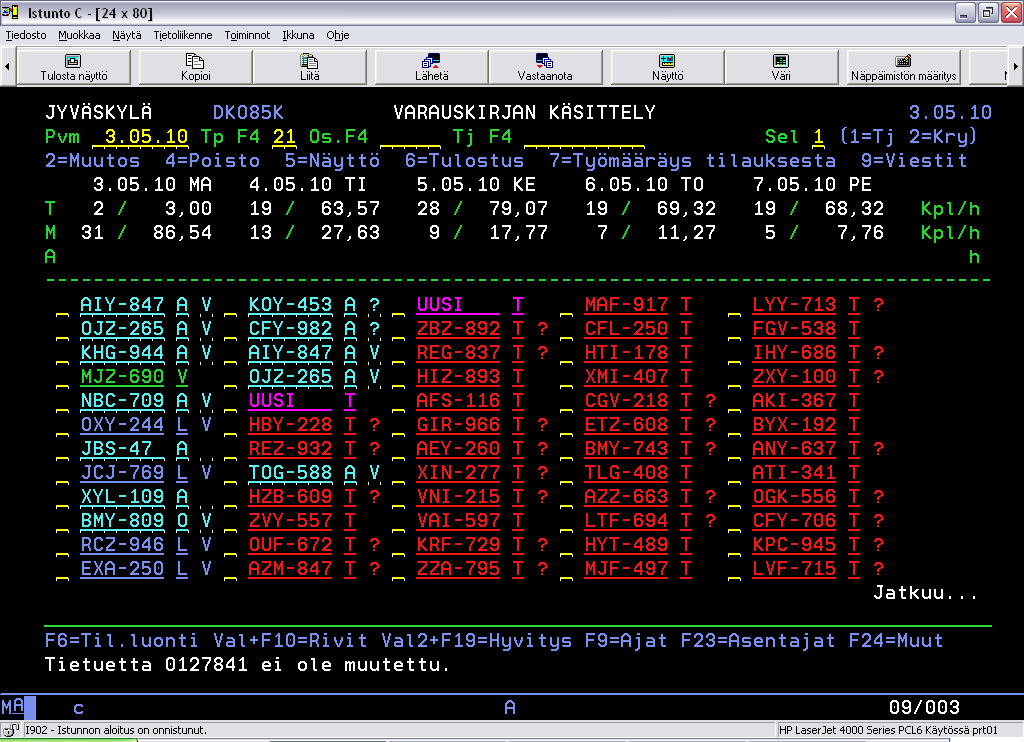Image resolution: width=1024 pixels, height=742 pixels.
Task: Click the reservation KOY-453
Action: click(x=290, y=305)
